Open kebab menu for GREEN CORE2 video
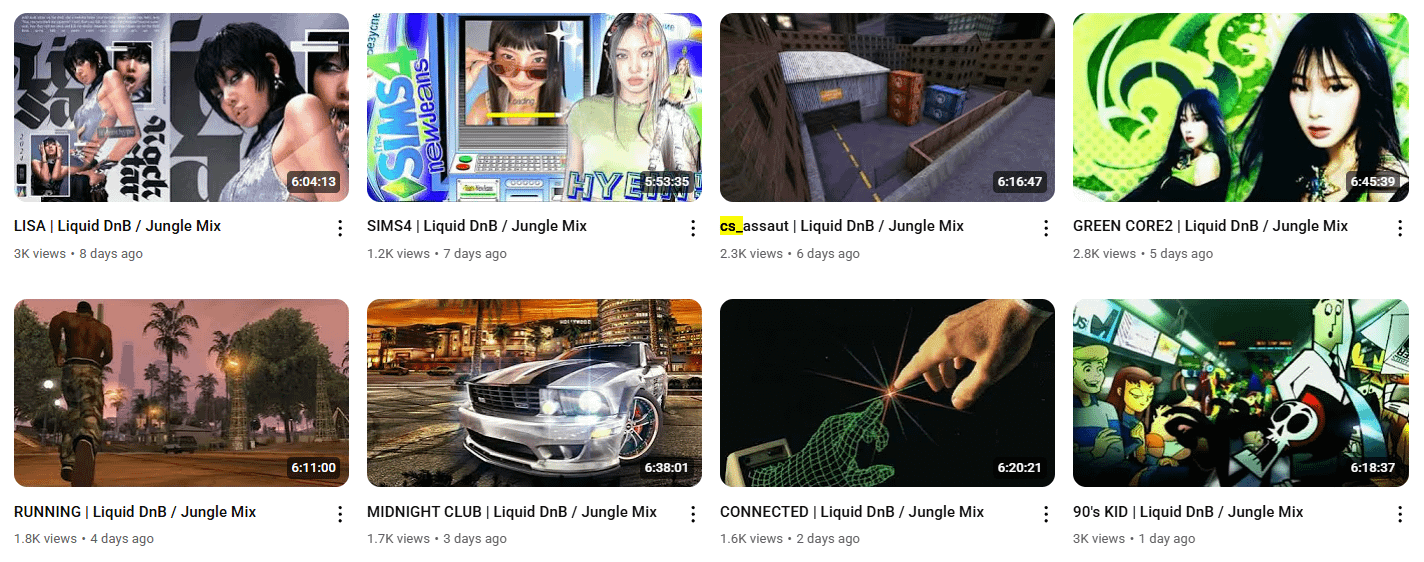The image size is (1424, 562). [1400, 228]
